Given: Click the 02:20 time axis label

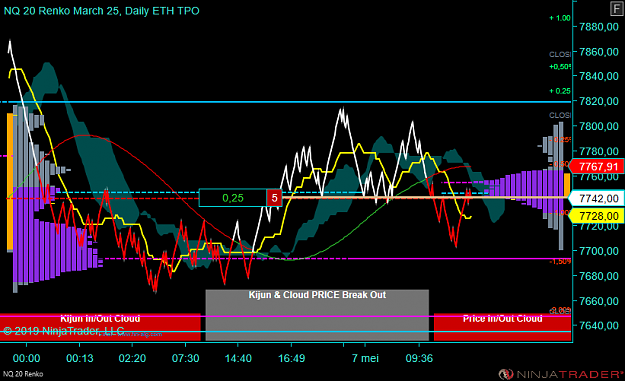Looking at the screenshot, I should (x=132, y=358).
